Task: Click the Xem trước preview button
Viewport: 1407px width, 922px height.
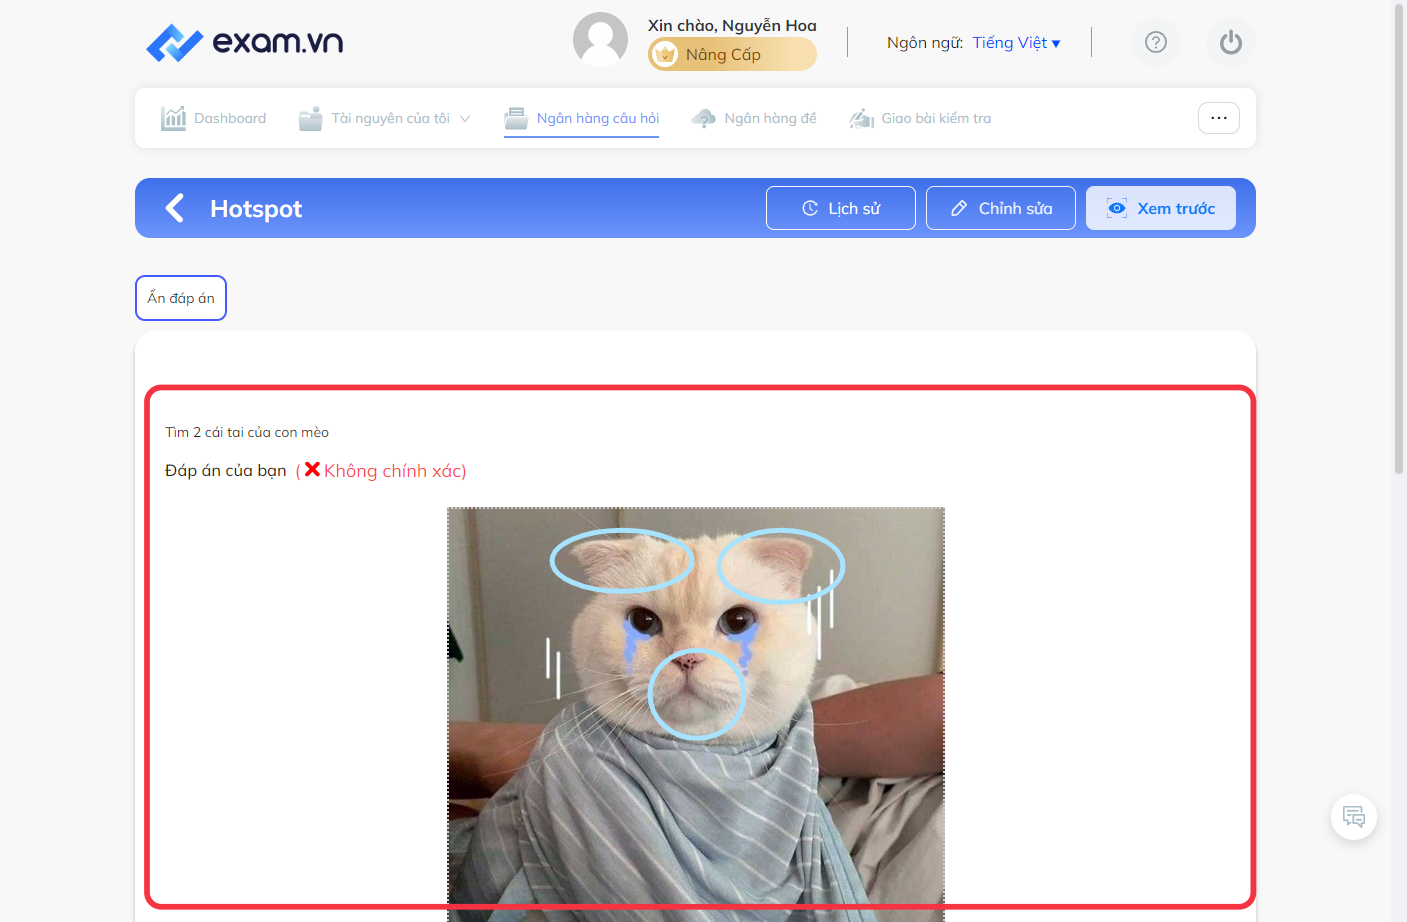Action: click(x=1161, y=208)
